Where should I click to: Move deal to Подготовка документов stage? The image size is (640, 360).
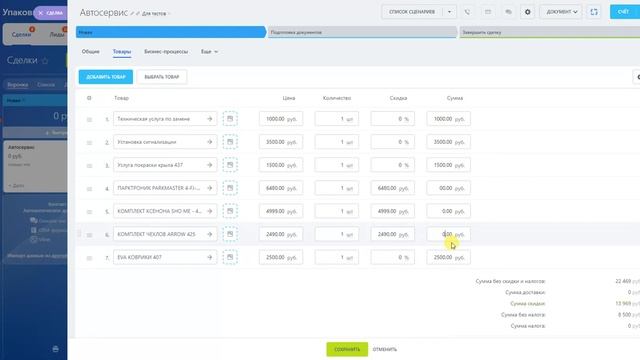362,32
